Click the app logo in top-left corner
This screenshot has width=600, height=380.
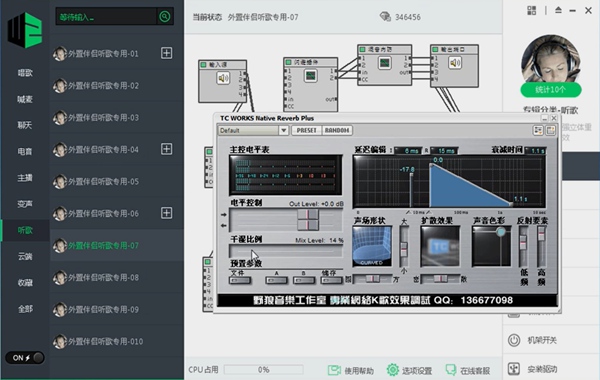25,31
